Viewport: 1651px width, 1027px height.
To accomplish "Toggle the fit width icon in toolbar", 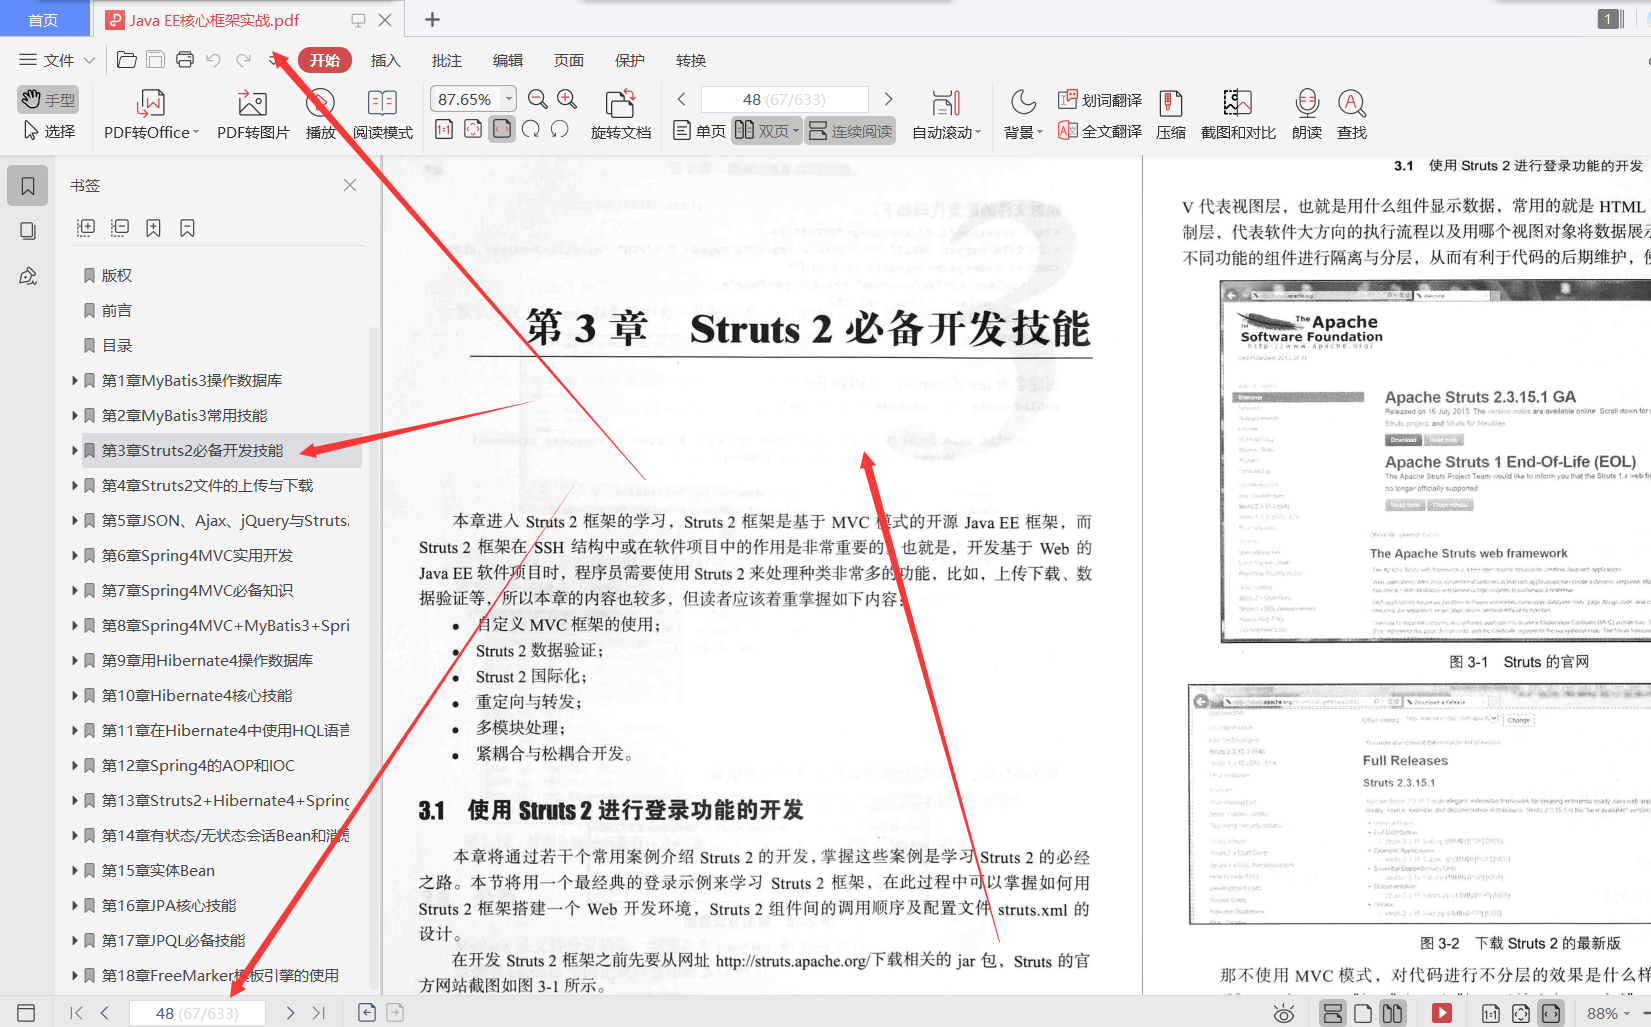I will coord(502,129).
